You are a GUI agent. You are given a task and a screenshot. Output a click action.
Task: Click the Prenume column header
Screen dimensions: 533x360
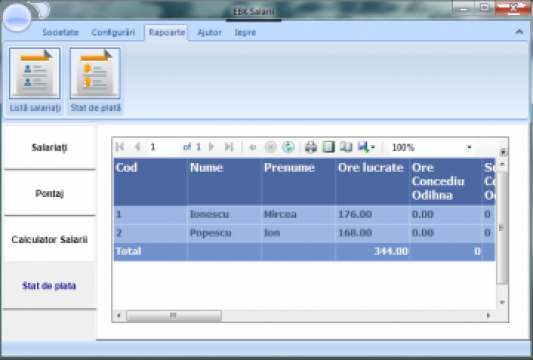tap(298, 182)
